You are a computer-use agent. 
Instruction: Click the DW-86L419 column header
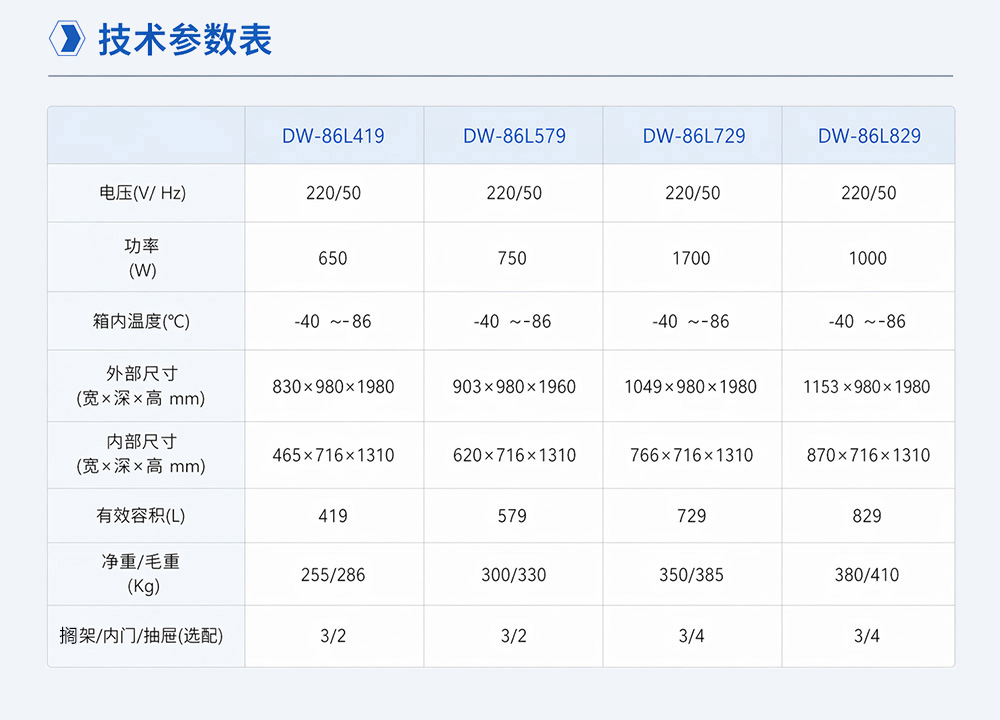pos(333,136)
